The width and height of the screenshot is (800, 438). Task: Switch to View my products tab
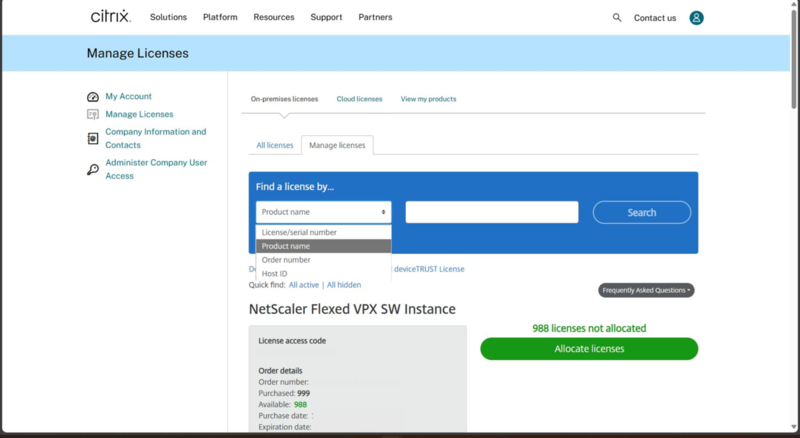click(428, 99)
